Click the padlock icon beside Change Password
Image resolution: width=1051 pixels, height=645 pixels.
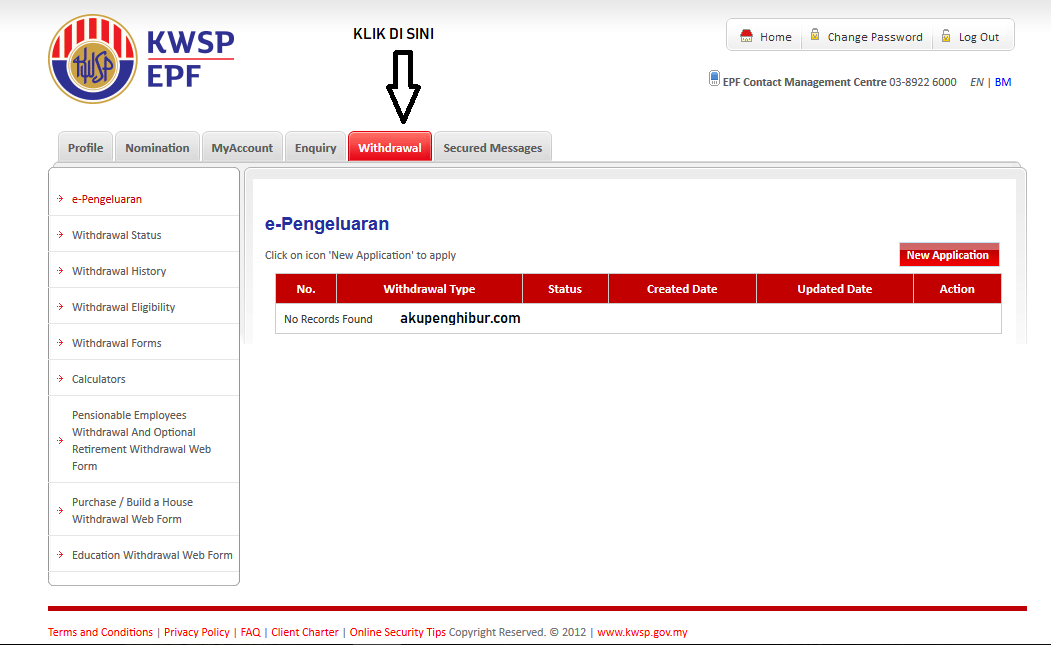[815, 35]
